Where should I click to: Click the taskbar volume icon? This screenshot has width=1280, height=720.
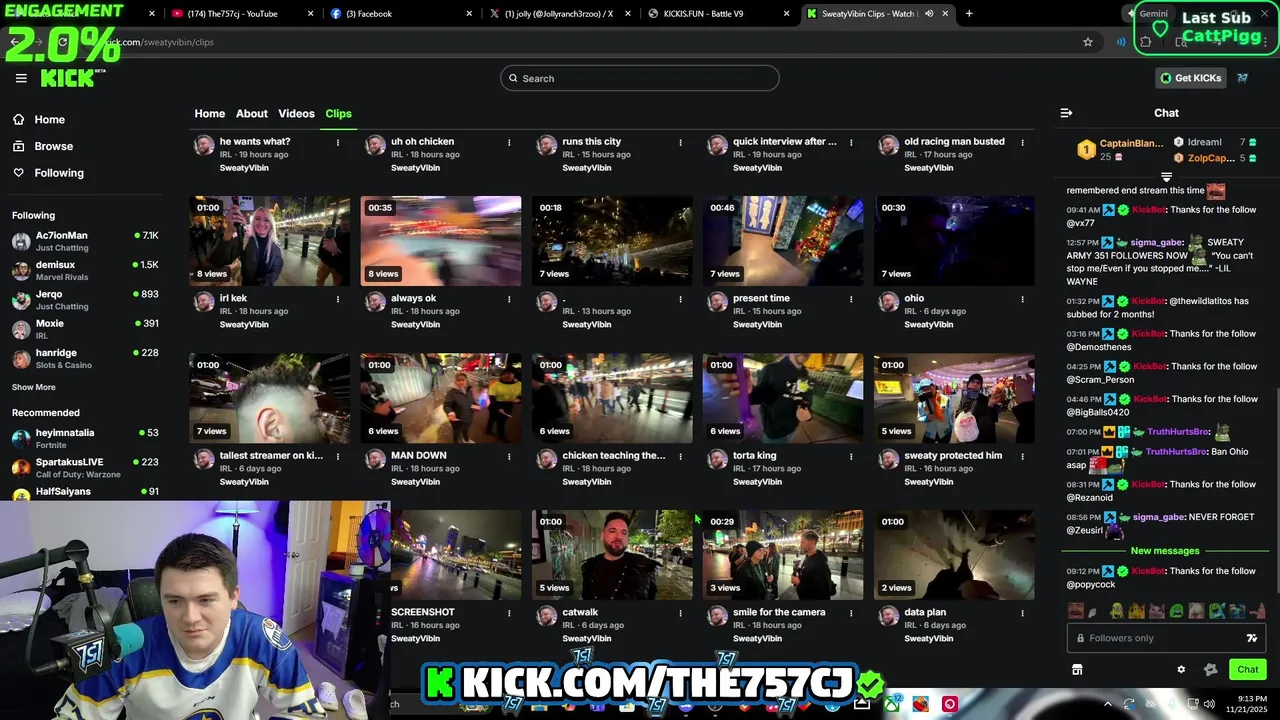click(x=1208, y=704)
